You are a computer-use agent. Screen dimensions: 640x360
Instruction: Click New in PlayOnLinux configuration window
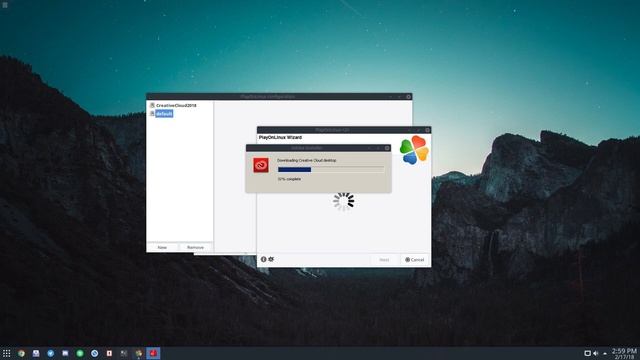(162, 247)
